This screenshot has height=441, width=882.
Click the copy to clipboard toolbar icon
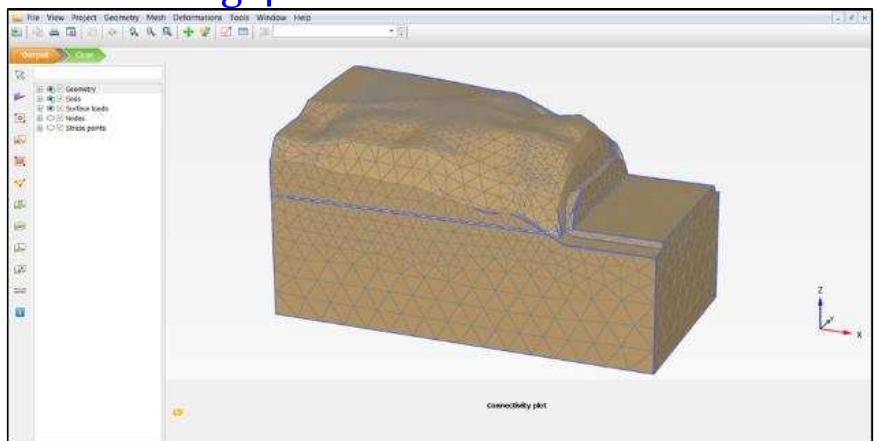pyautogui.click(x=38, y=33)
